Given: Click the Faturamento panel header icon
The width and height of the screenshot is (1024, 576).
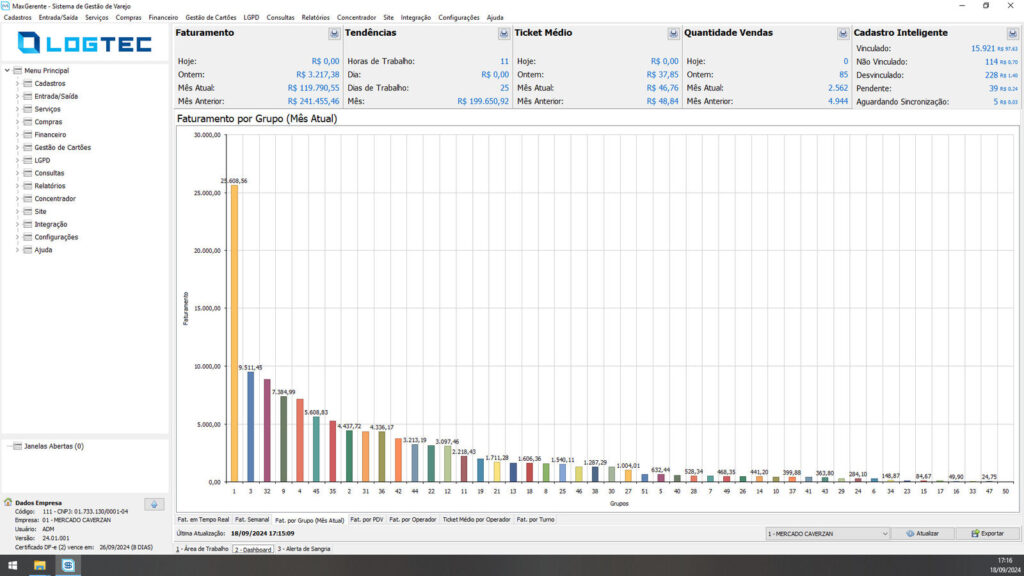Looking at the screenshot, I should point(334,33).
